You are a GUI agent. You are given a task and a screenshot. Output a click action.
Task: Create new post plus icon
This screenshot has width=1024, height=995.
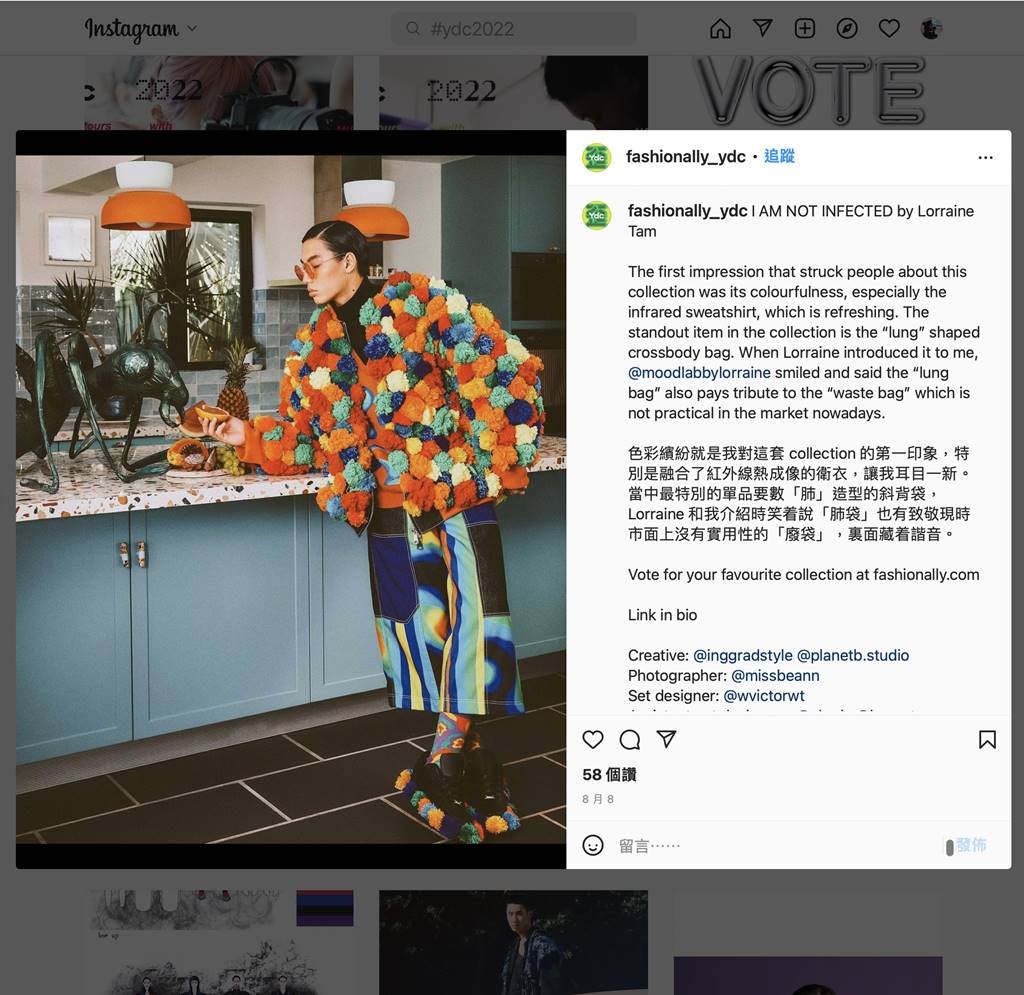[x=805, y=29]
